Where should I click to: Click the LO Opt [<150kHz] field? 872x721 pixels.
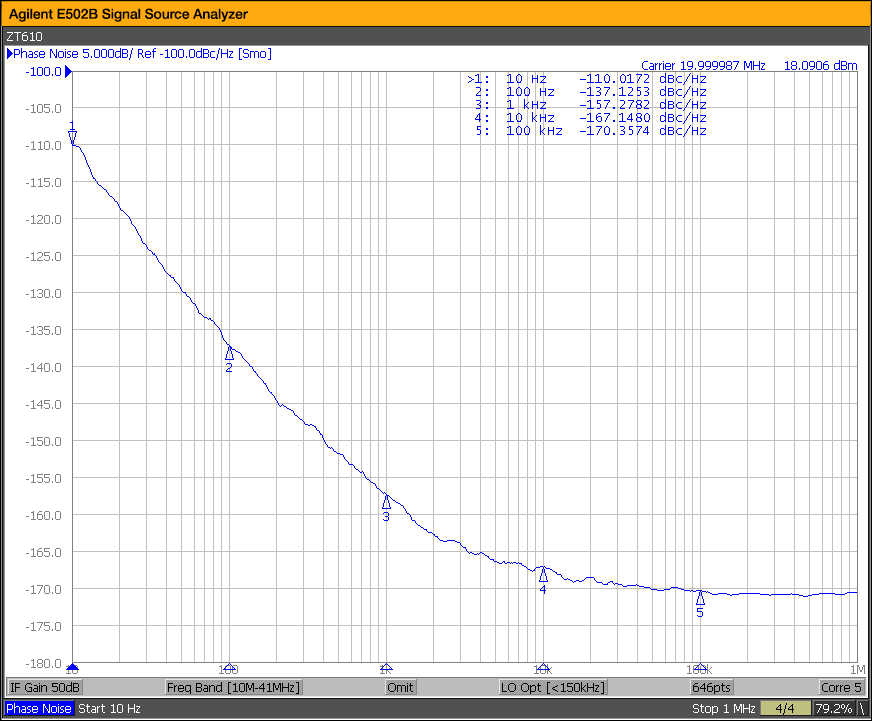(x=553, y=687)
